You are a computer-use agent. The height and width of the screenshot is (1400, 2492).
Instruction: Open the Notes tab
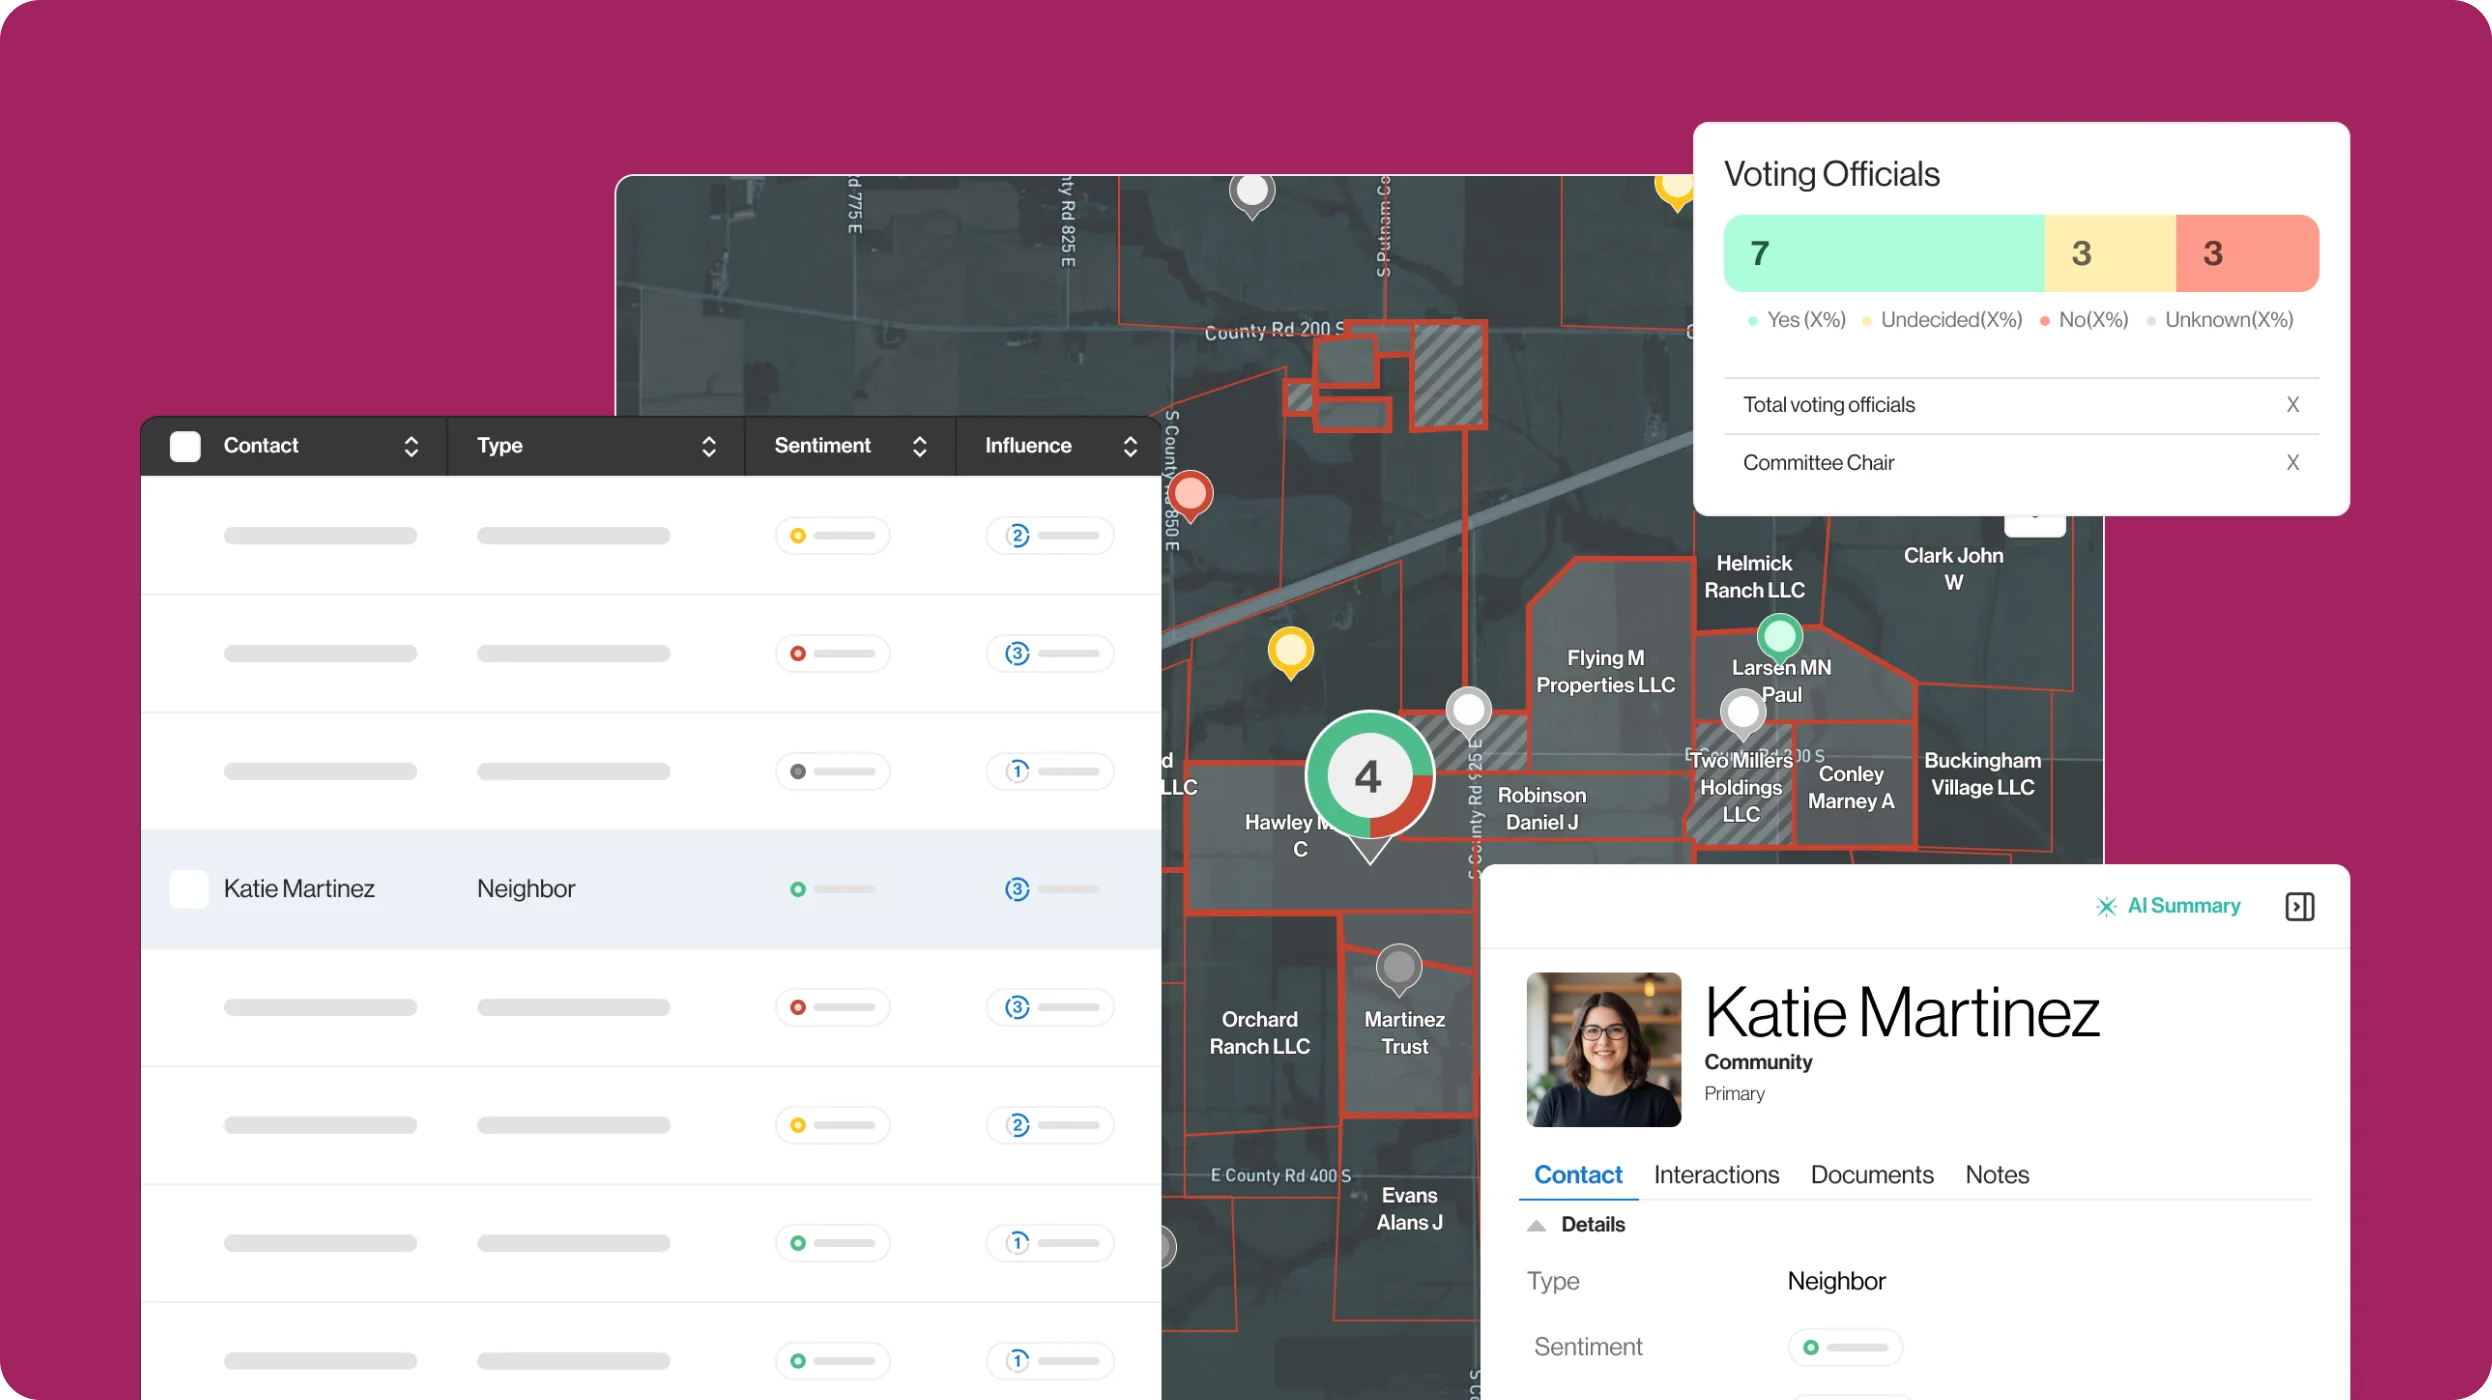(1997, 1175)
